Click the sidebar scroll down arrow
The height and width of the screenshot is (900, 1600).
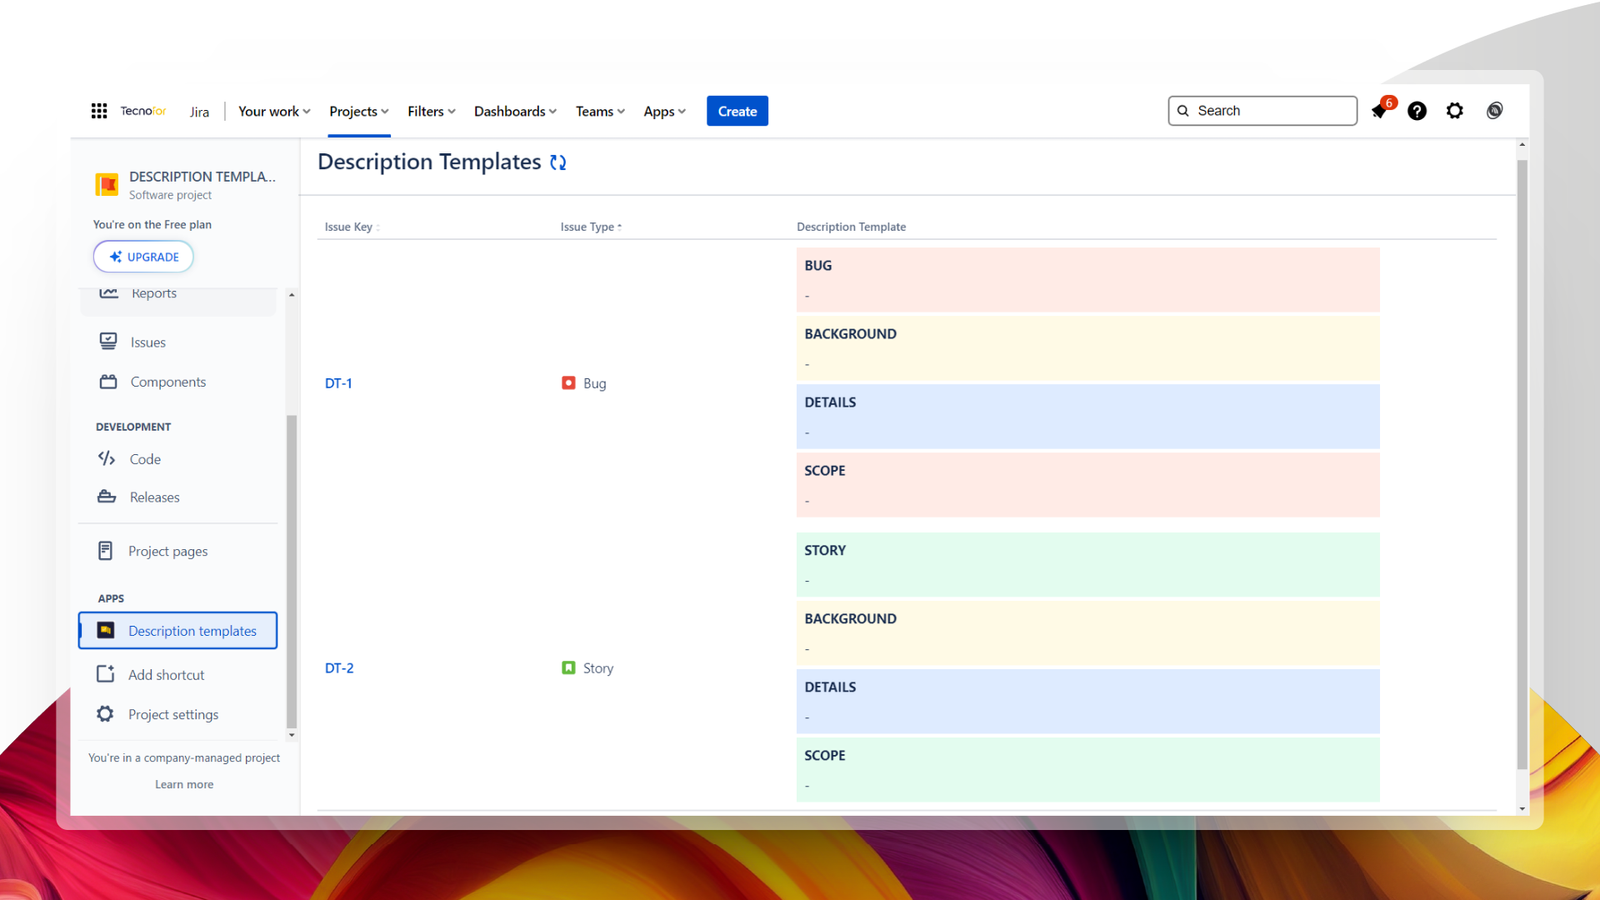[291, 735]
